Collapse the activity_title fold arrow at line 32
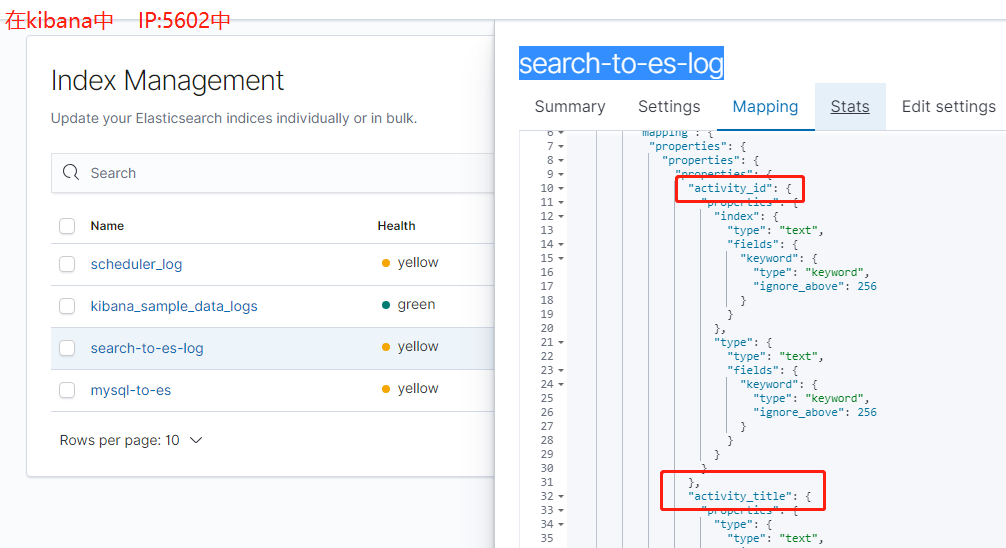 pyautogui.click(x=561, y=497)
